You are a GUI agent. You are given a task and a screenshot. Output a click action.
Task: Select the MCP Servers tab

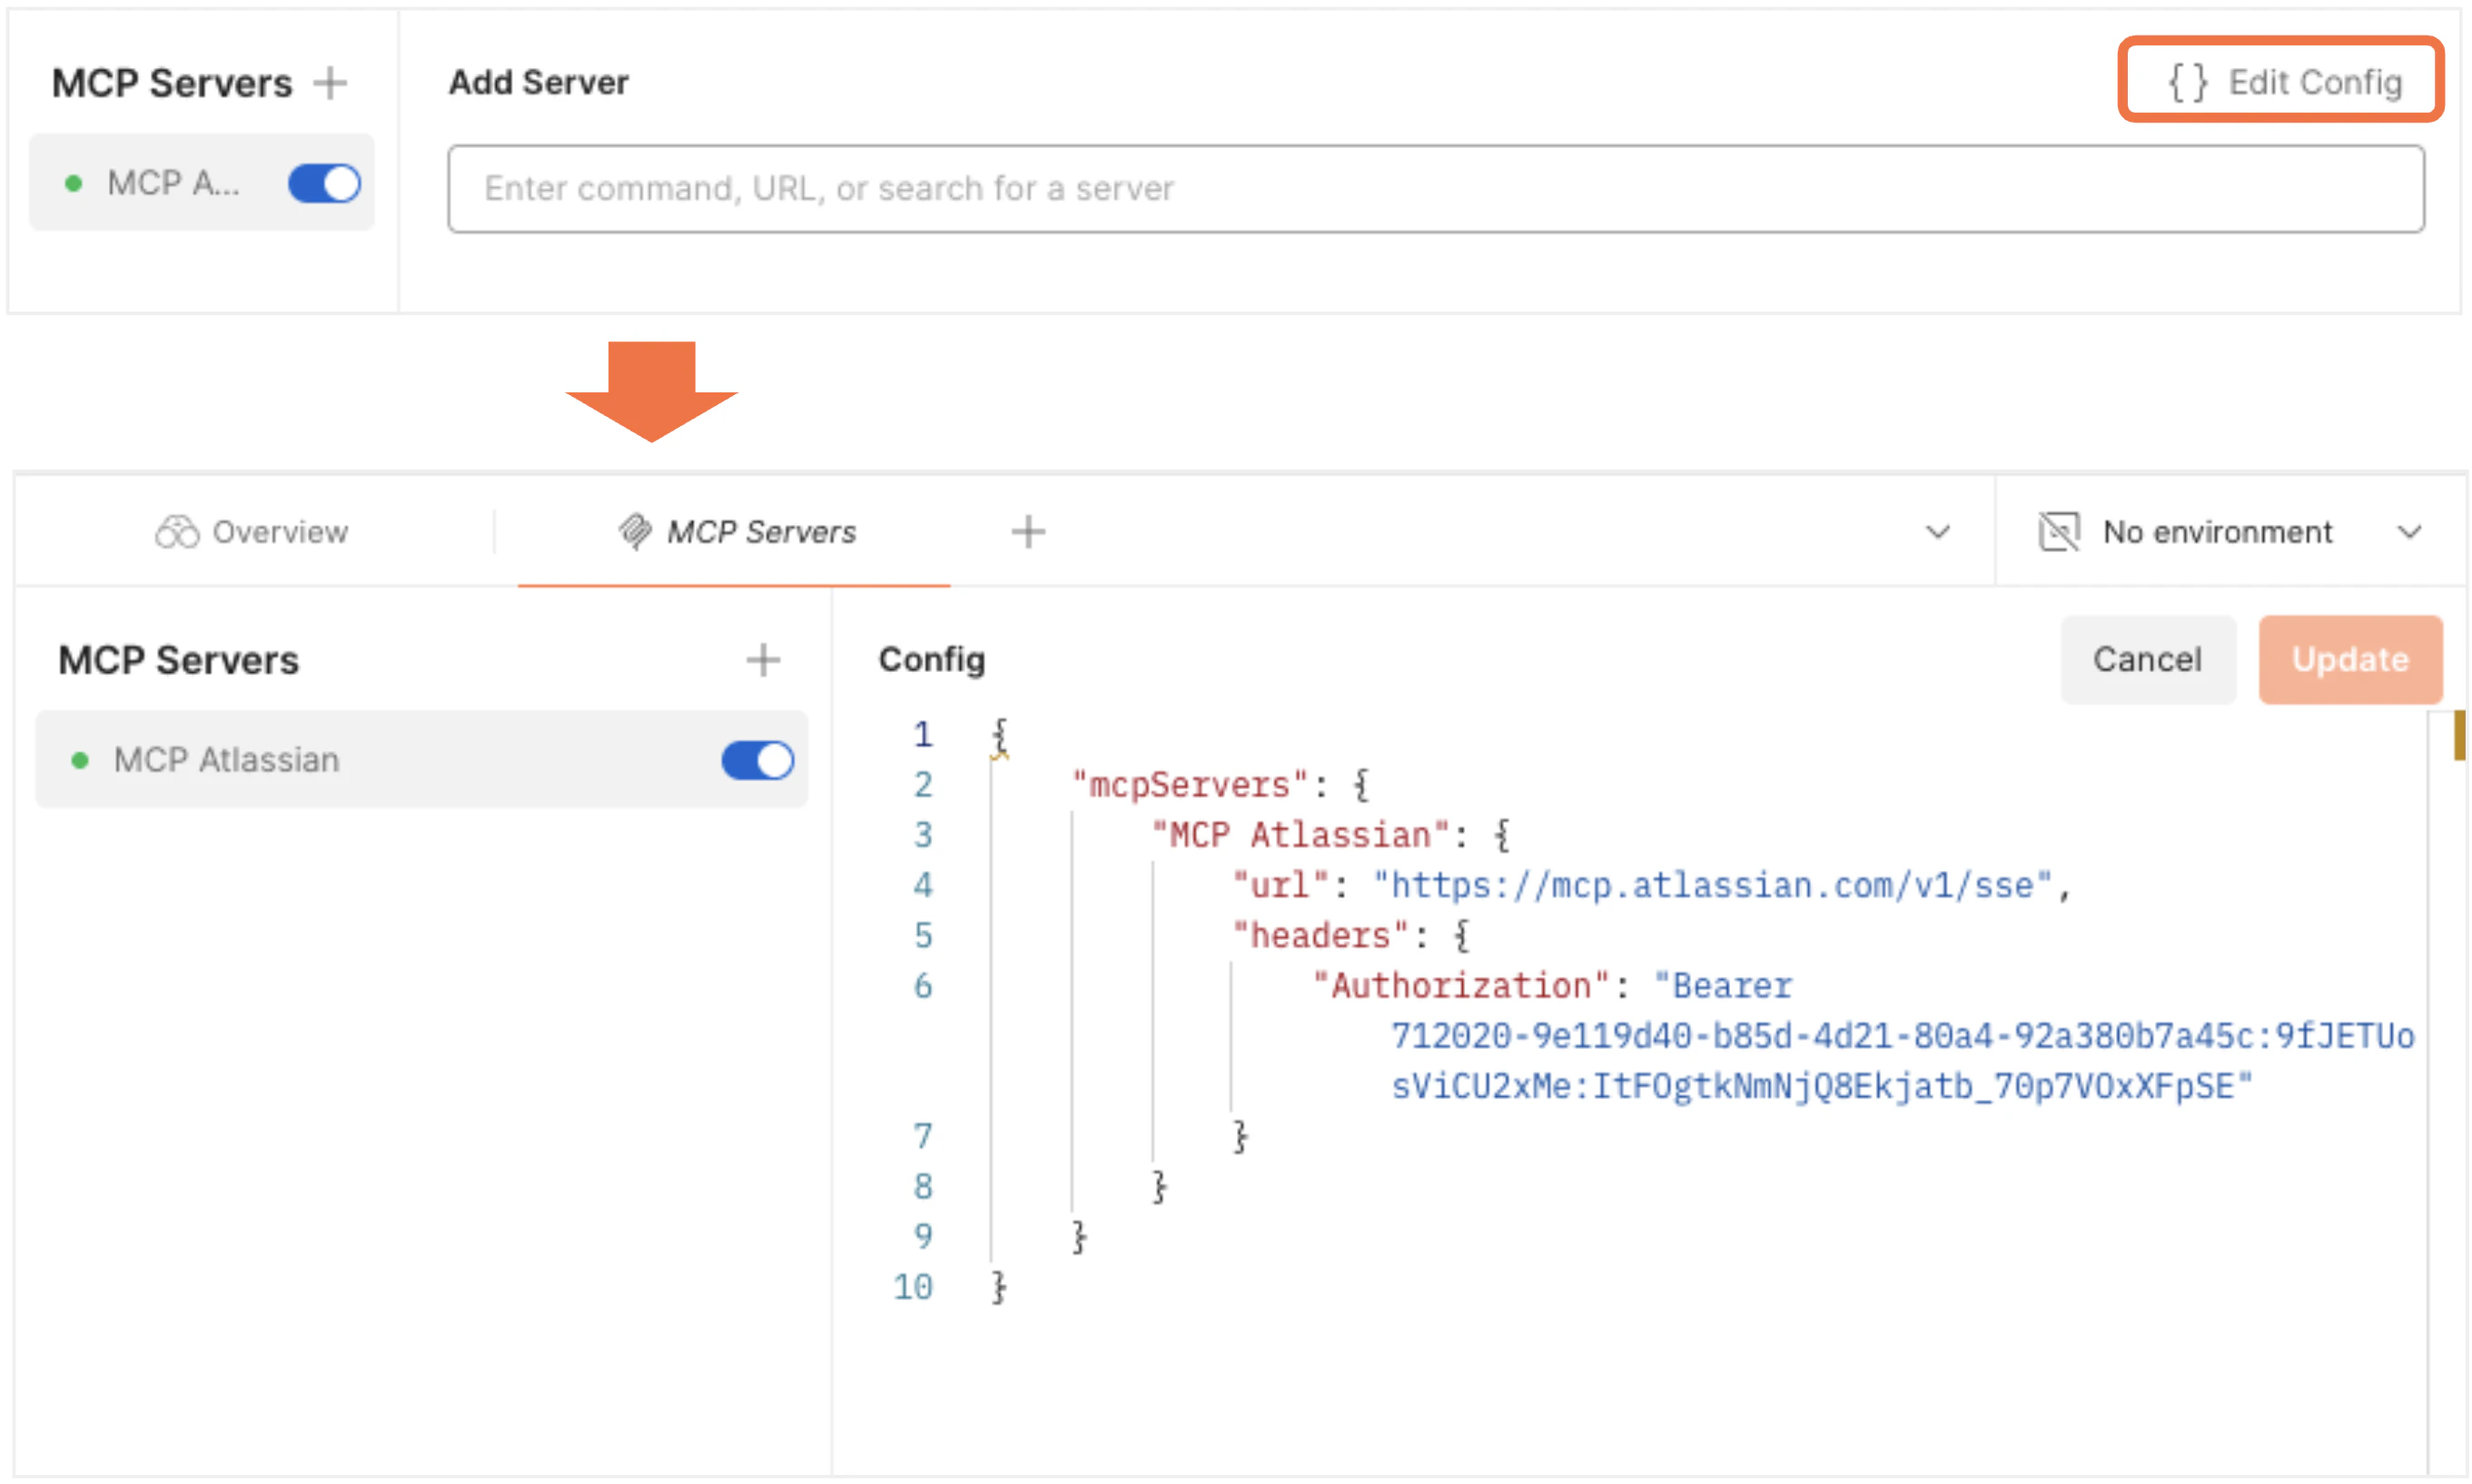coord(760,532)
